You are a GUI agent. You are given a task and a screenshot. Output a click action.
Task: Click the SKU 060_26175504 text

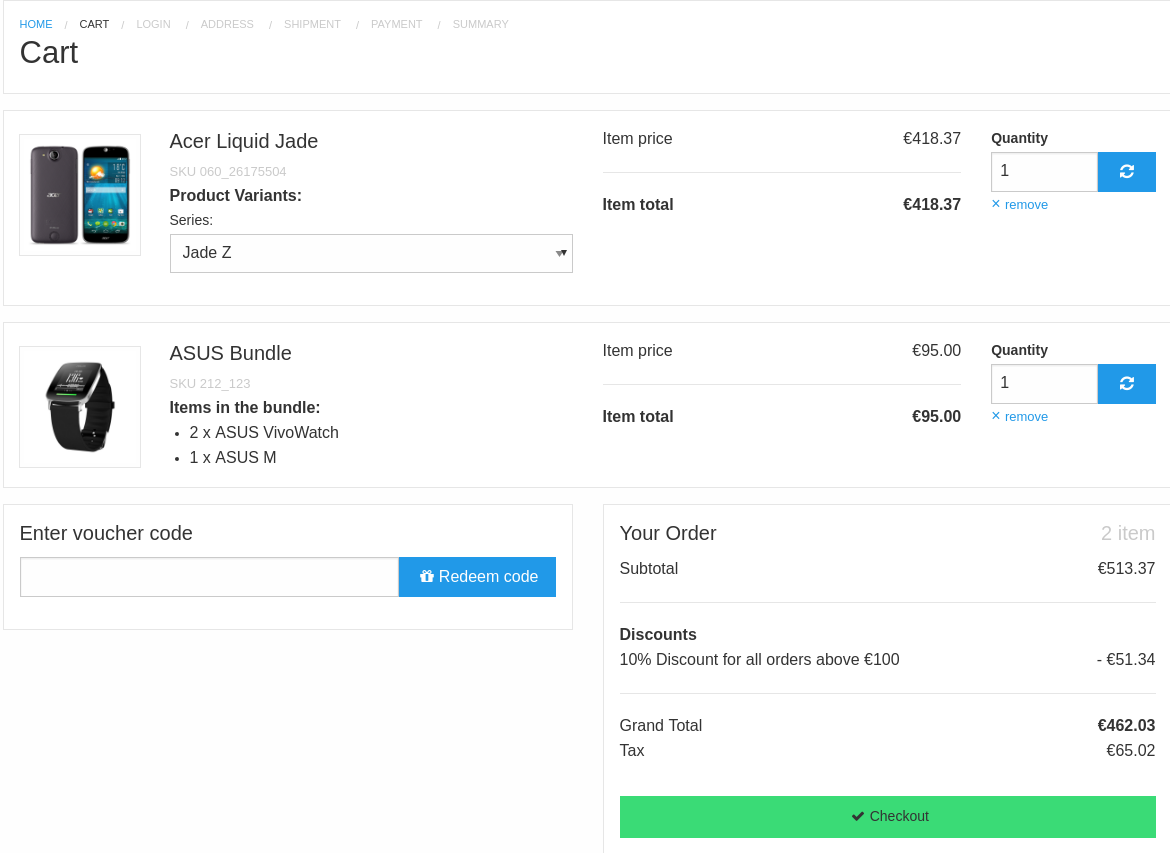tap(228, 172)
